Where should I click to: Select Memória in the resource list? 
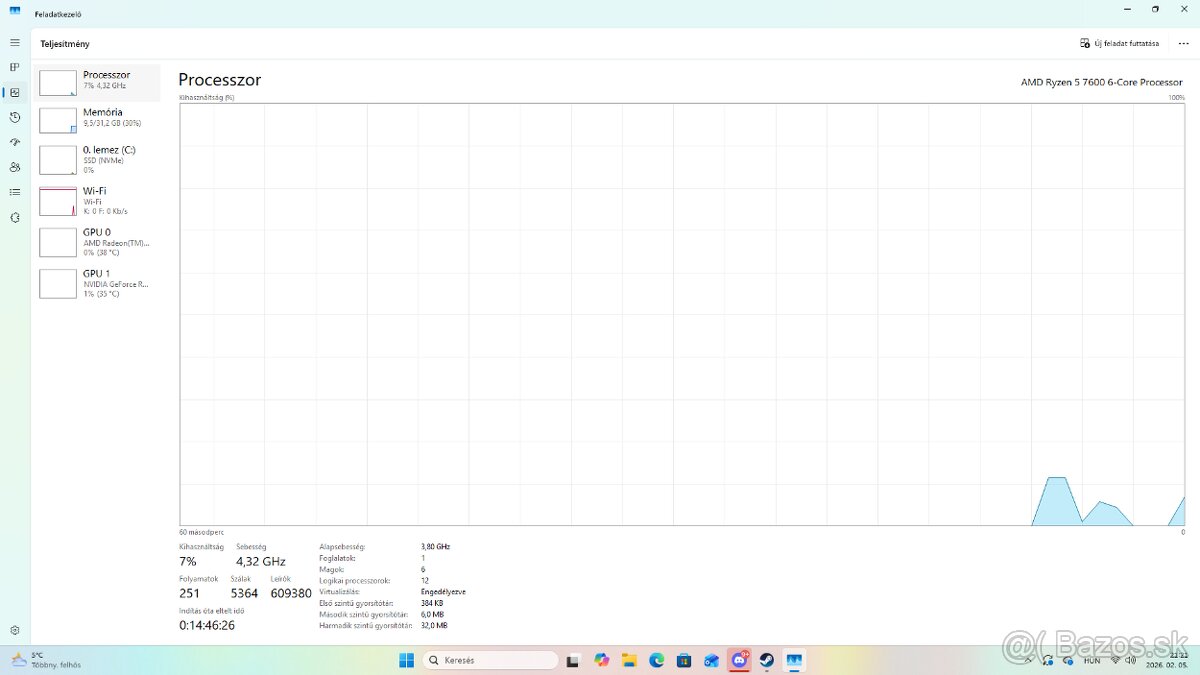pos(98,120)
